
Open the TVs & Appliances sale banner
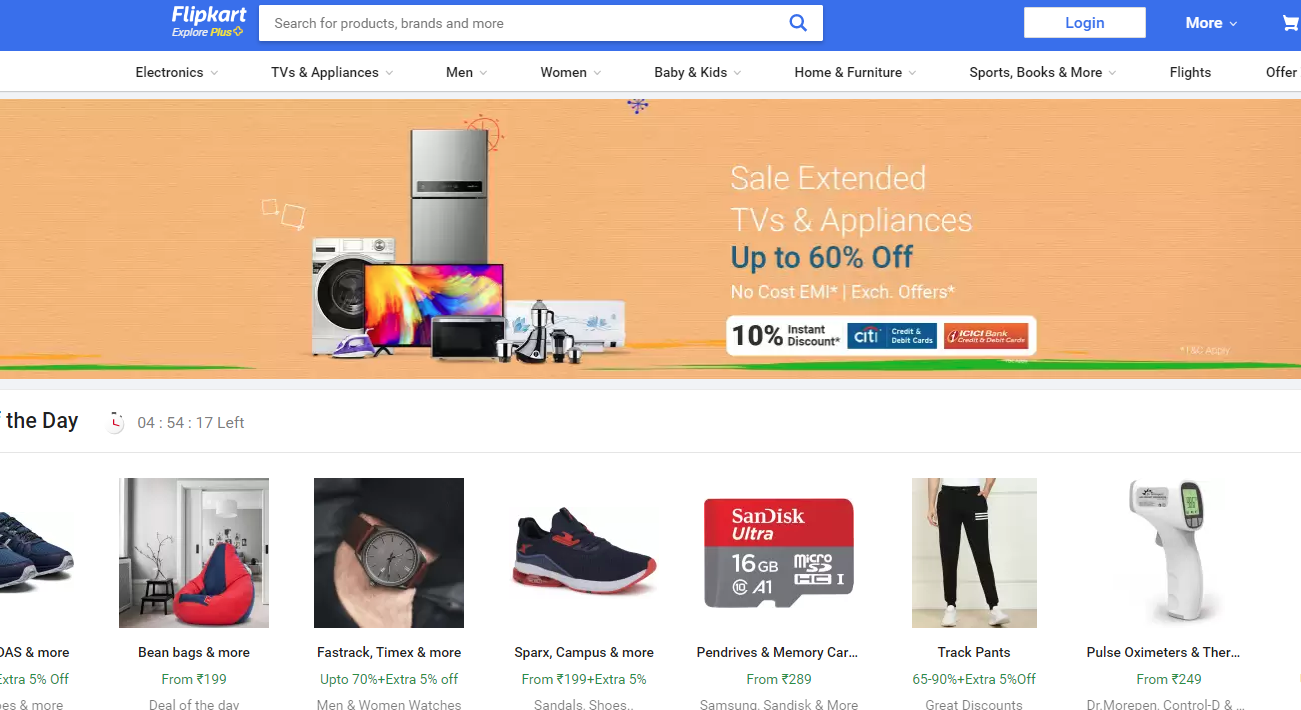tap(650, 239)
